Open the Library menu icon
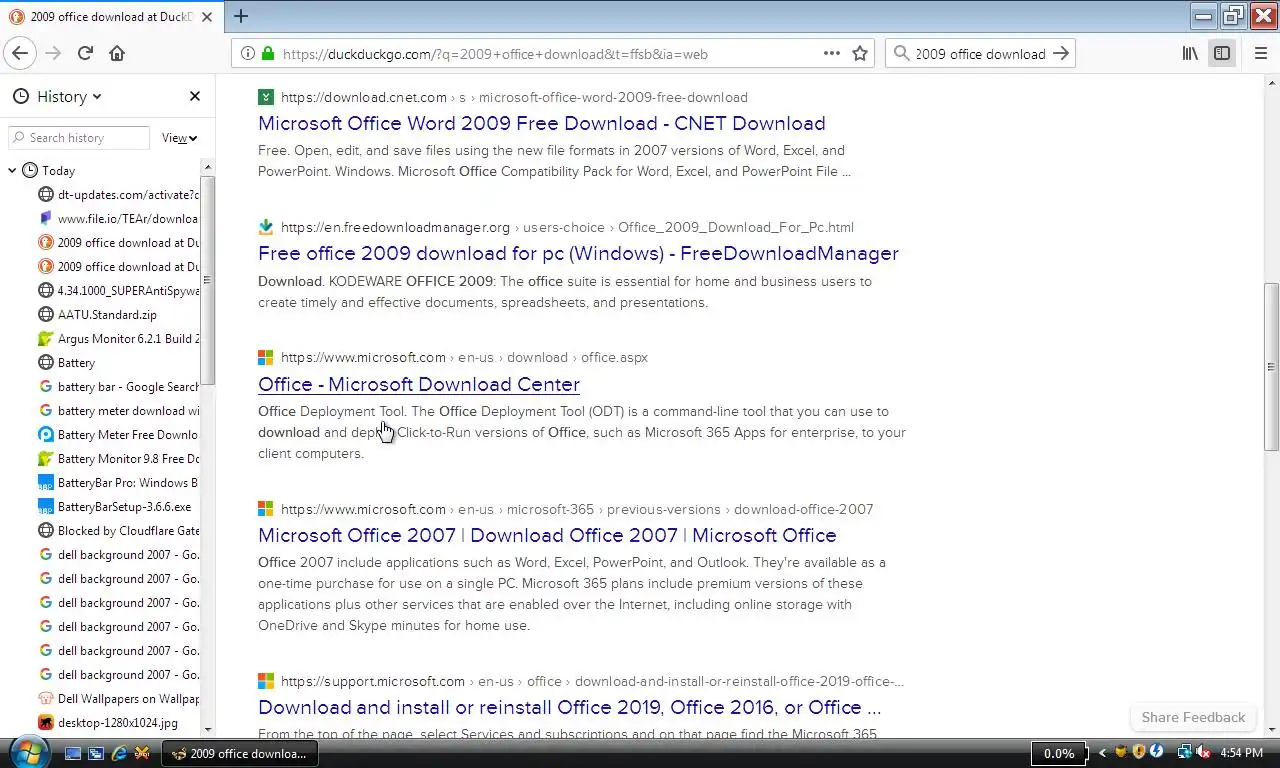This screenshot has width=1280, height=768. point(1190,54)
